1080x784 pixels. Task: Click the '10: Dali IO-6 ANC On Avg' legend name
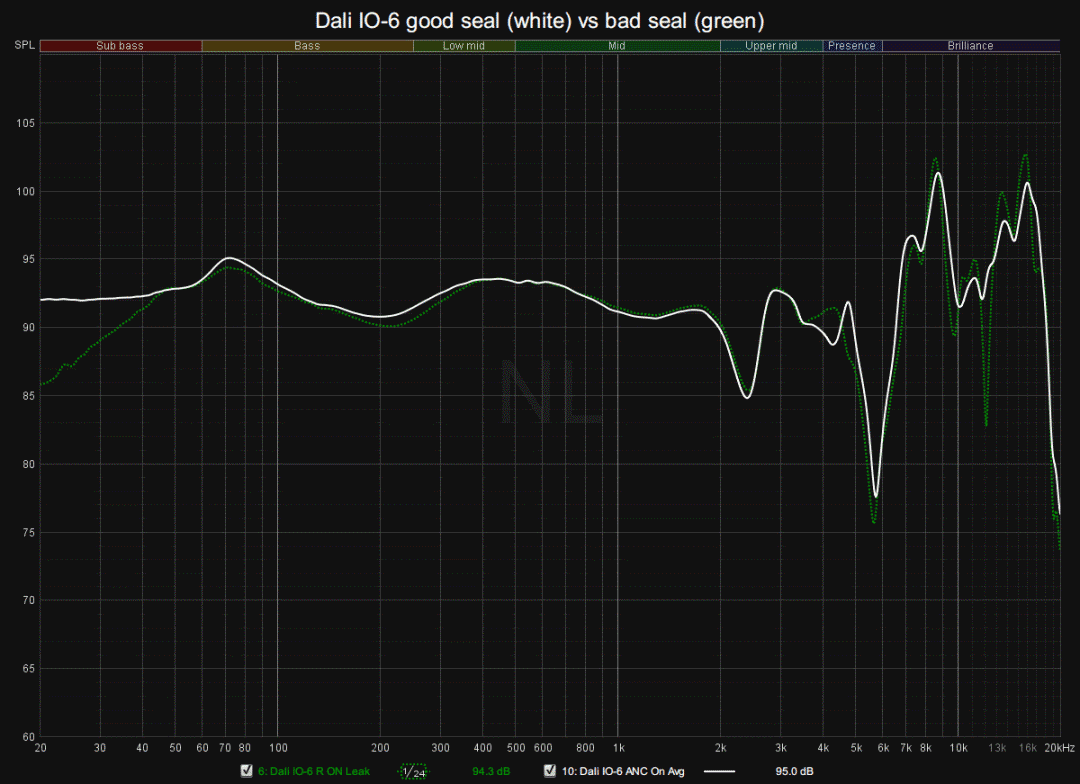click(x=623, y=771)
